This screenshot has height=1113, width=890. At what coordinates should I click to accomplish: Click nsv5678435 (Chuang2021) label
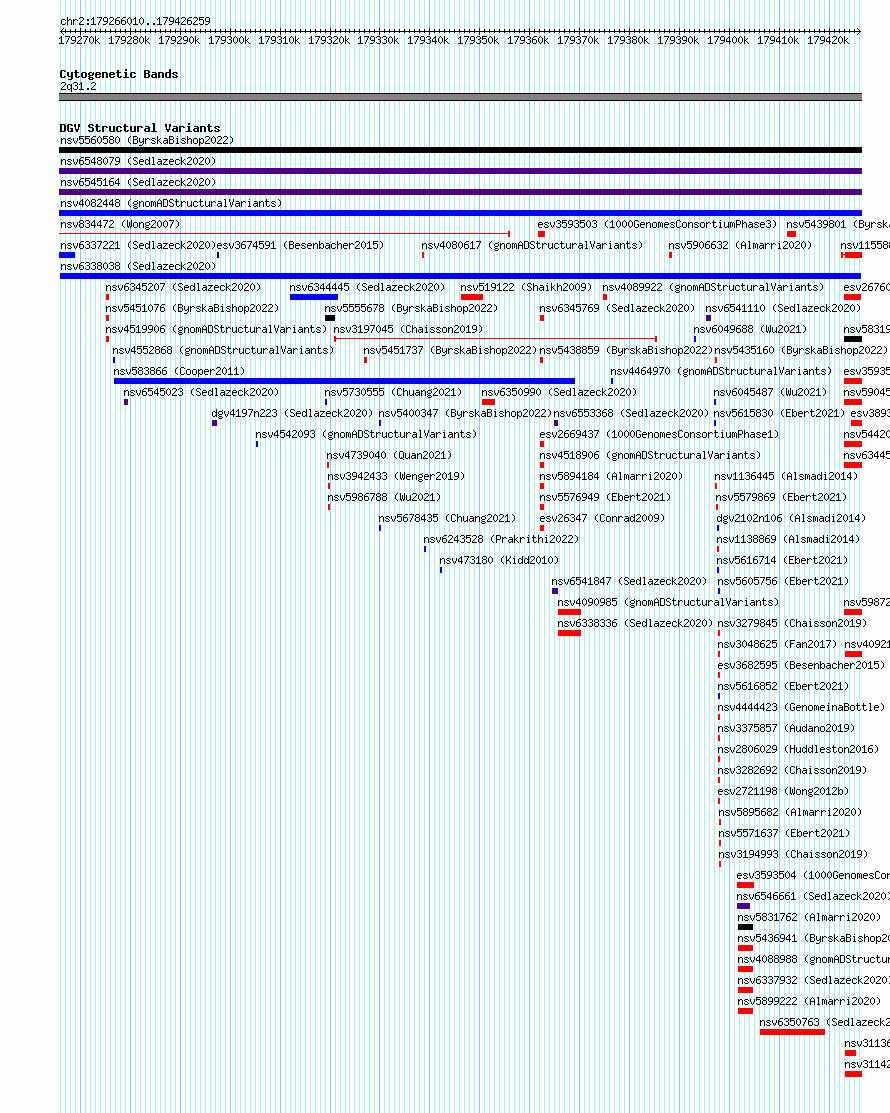(447, 518)
